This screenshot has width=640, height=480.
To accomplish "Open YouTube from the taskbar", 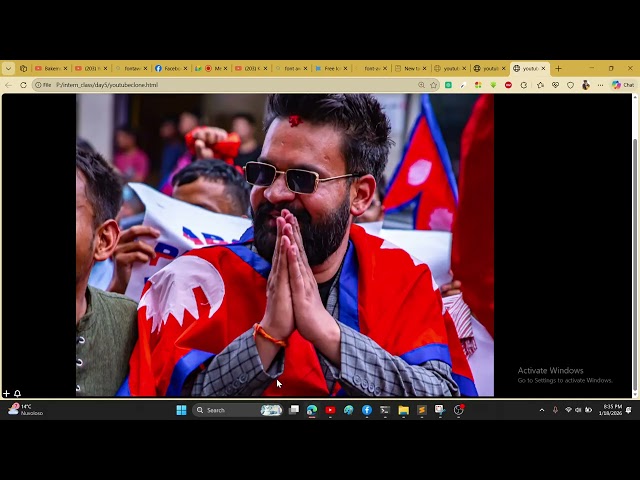I will [330, 410].
